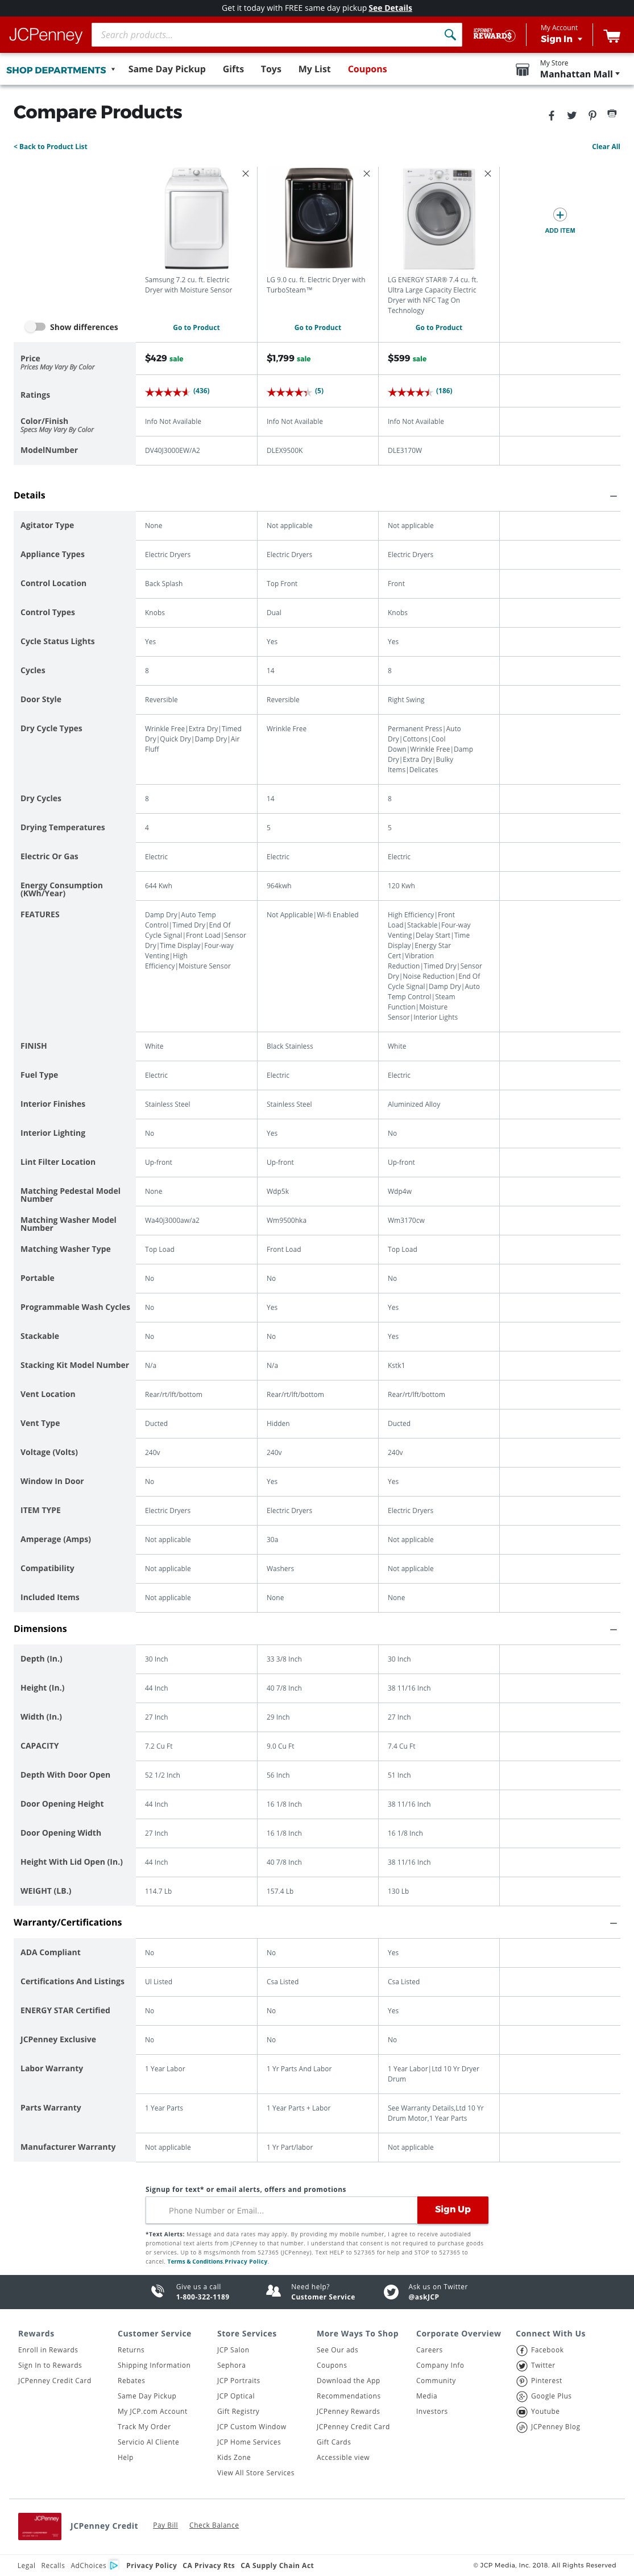Open the Shop Departments dropdown
This screenshot has width=634, height=2576.
pyautogui.click(x=61, y=70)
